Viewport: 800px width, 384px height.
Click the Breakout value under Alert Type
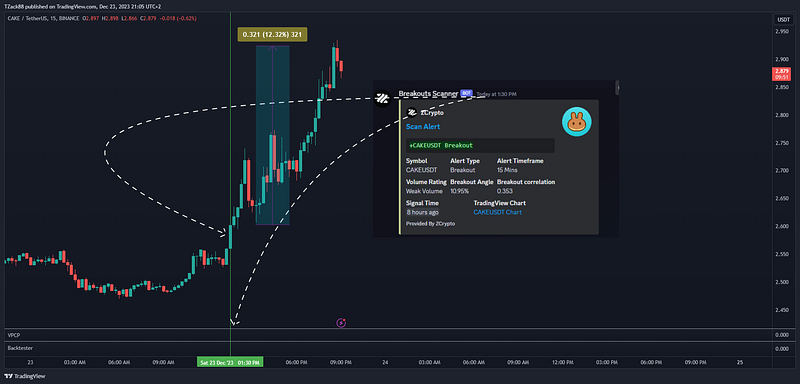tap(463, 170)
